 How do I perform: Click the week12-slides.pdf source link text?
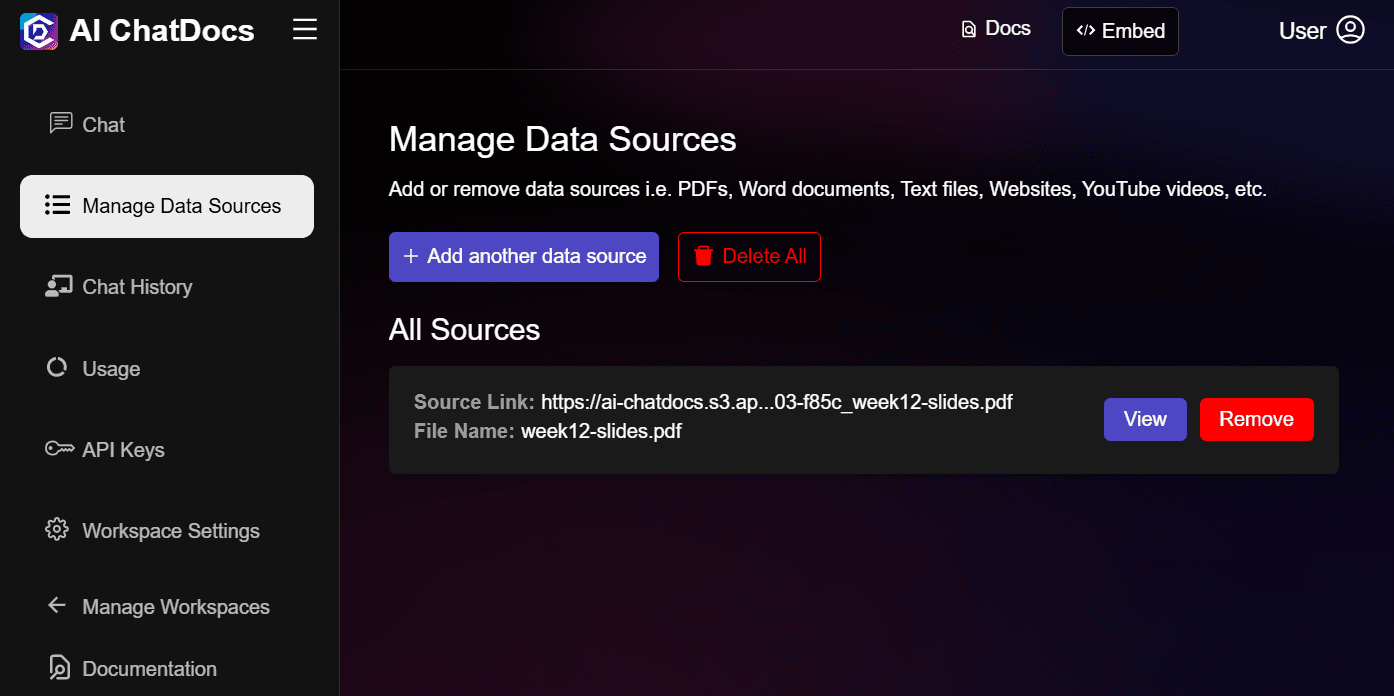click(x=776, y=402)
